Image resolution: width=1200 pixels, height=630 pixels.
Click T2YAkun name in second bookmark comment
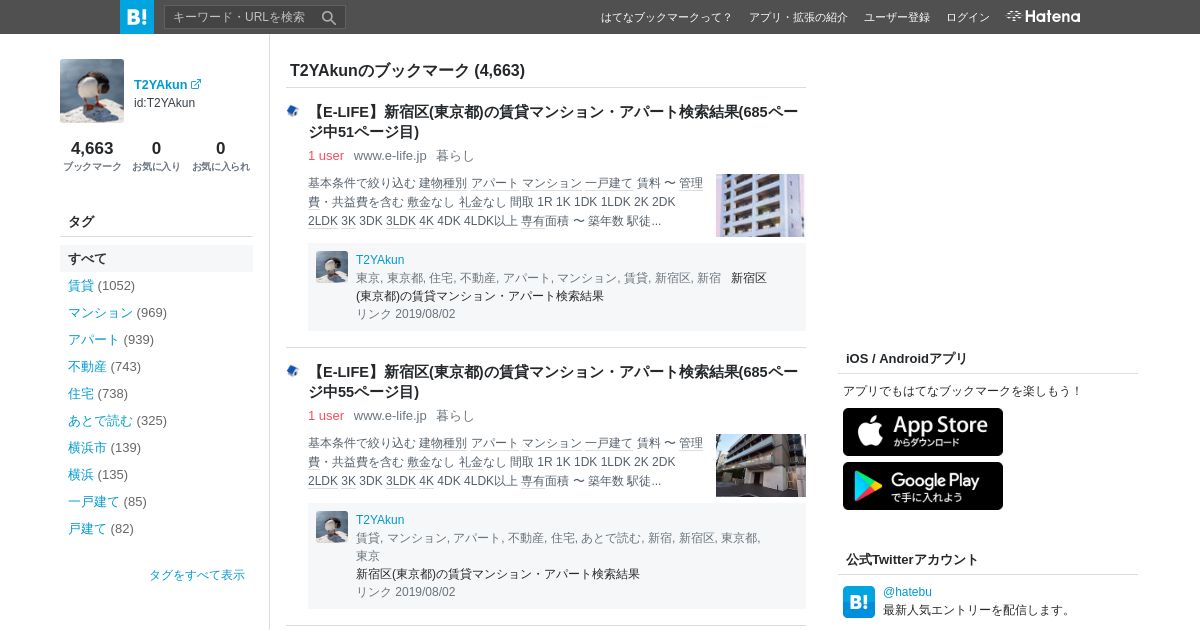click(380, 520)
